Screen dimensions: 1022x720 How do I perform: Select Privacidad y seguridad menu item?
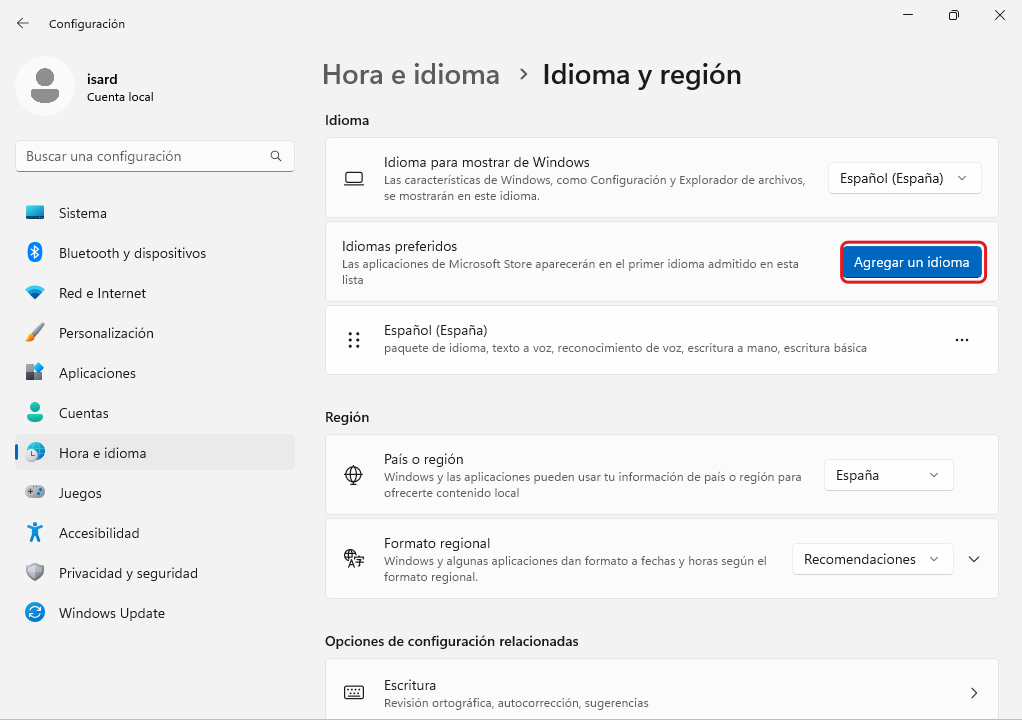pos(128,573)
